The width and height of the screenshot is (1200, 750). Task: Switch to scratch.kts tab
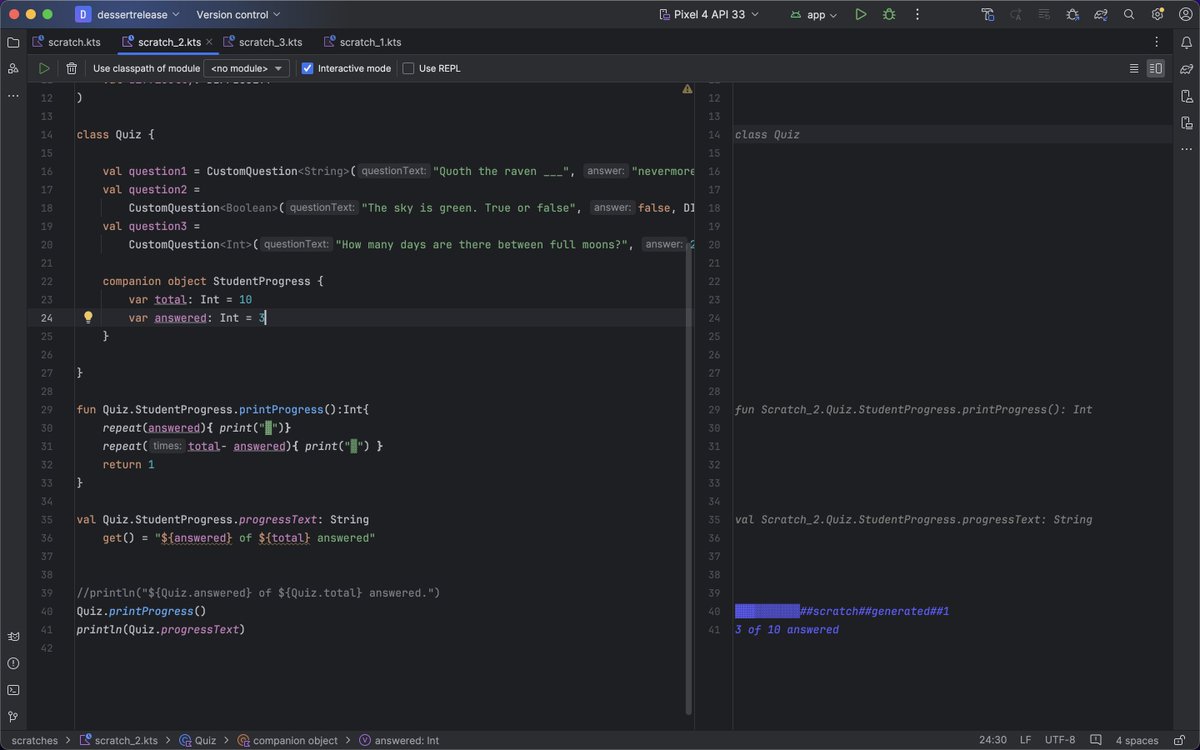[x=66, y=42]
